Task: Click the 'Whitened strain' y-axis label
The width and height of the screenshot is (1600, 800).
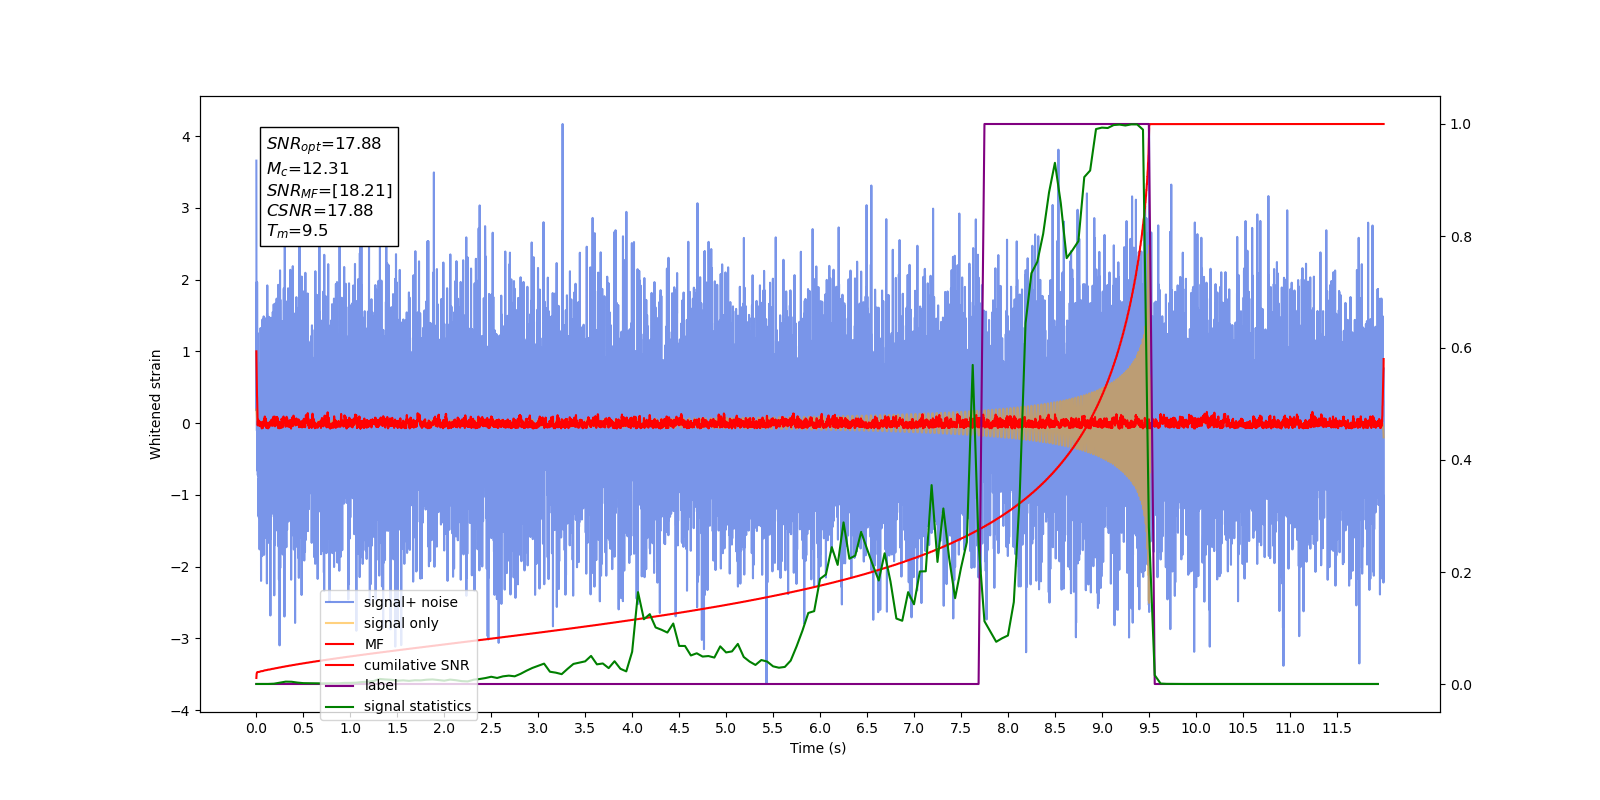Action: pyautogui.click(x=156, y=404)
